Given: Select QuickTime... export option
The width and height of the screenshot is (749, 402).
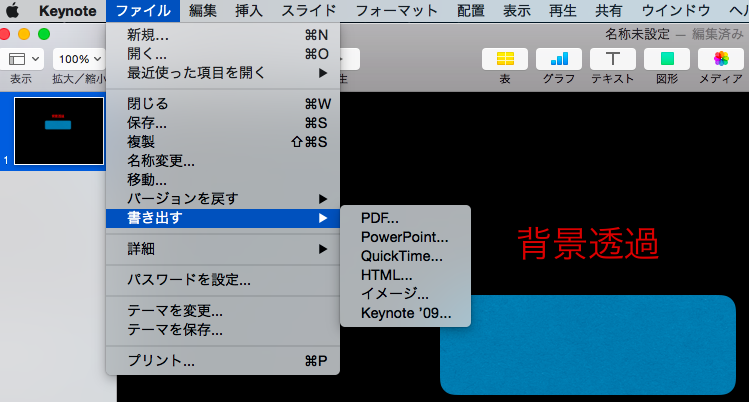Looking at the screenshot, I should coord(401,256).
